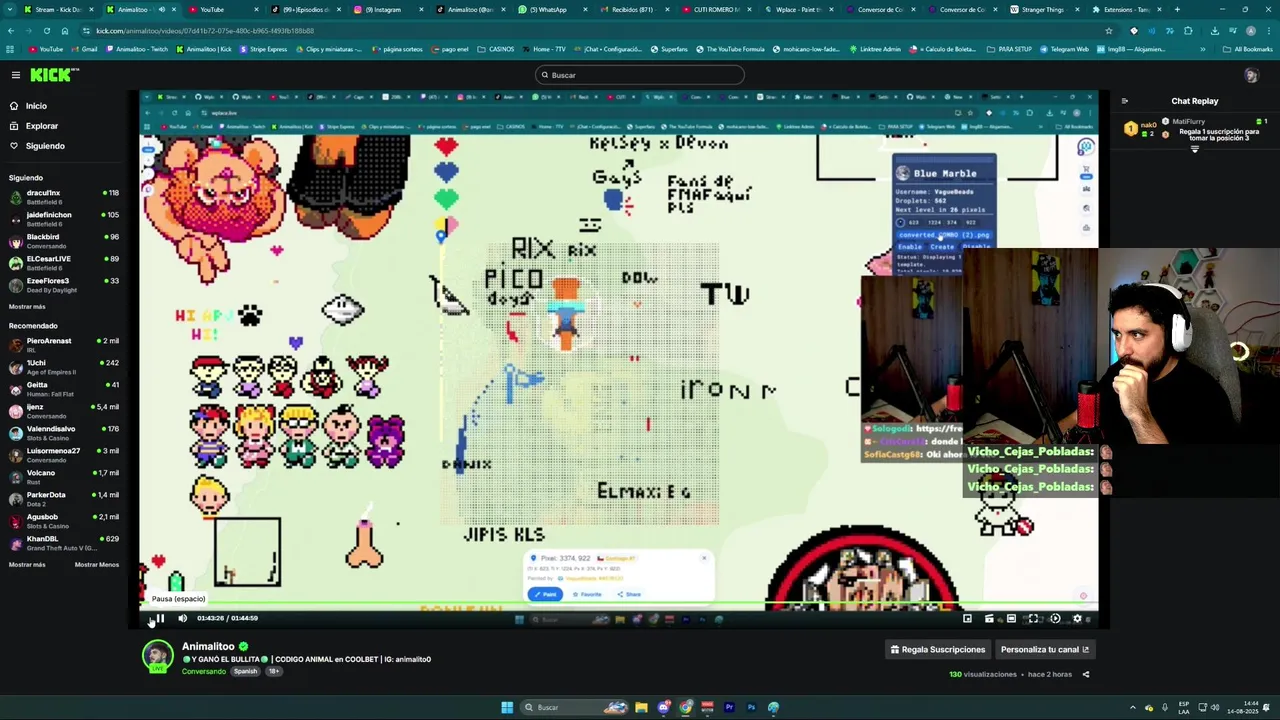Open user profile avatar top right
Image resolution: width=1280 pixels, height=720 pixels.
1251,75
